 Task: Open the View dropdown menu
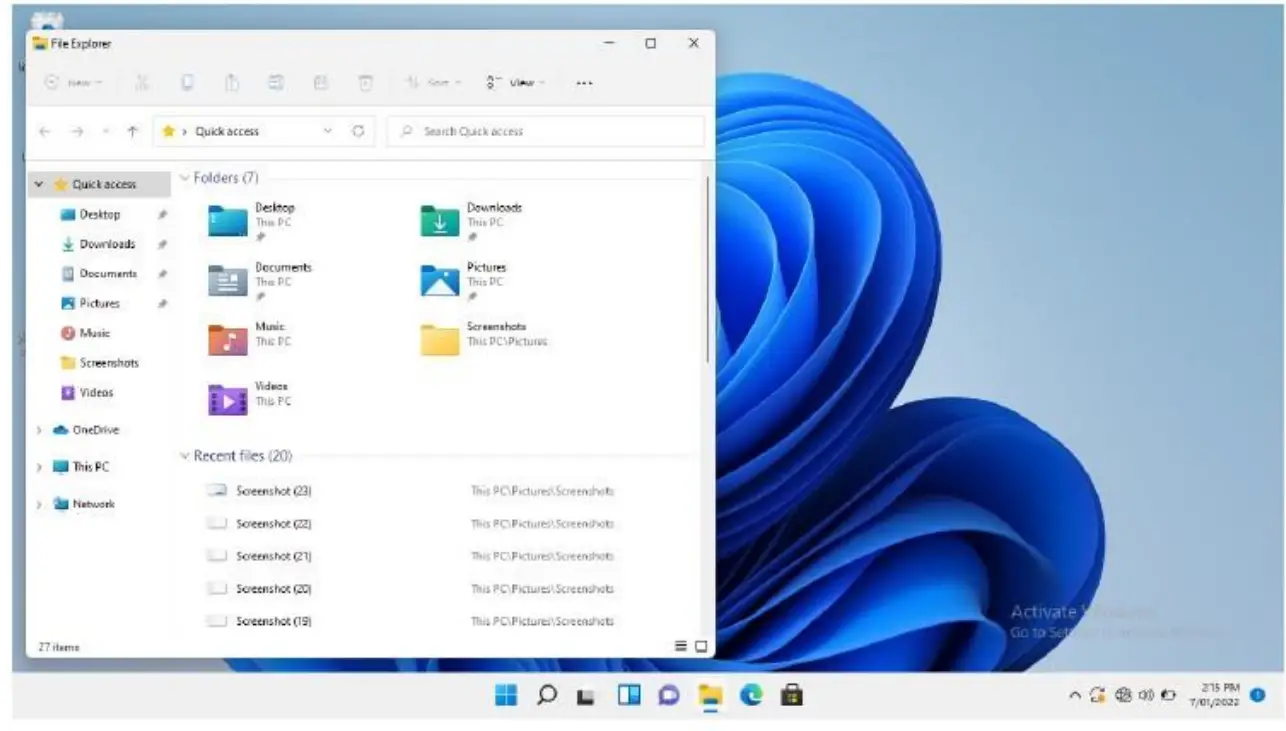click(x=516, y=83)
